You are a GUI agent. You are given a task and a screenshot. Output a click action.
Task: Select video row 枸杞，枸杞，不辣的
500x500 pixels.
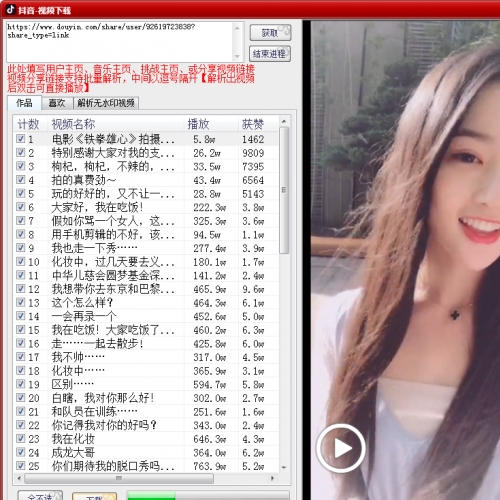(146, 166)
